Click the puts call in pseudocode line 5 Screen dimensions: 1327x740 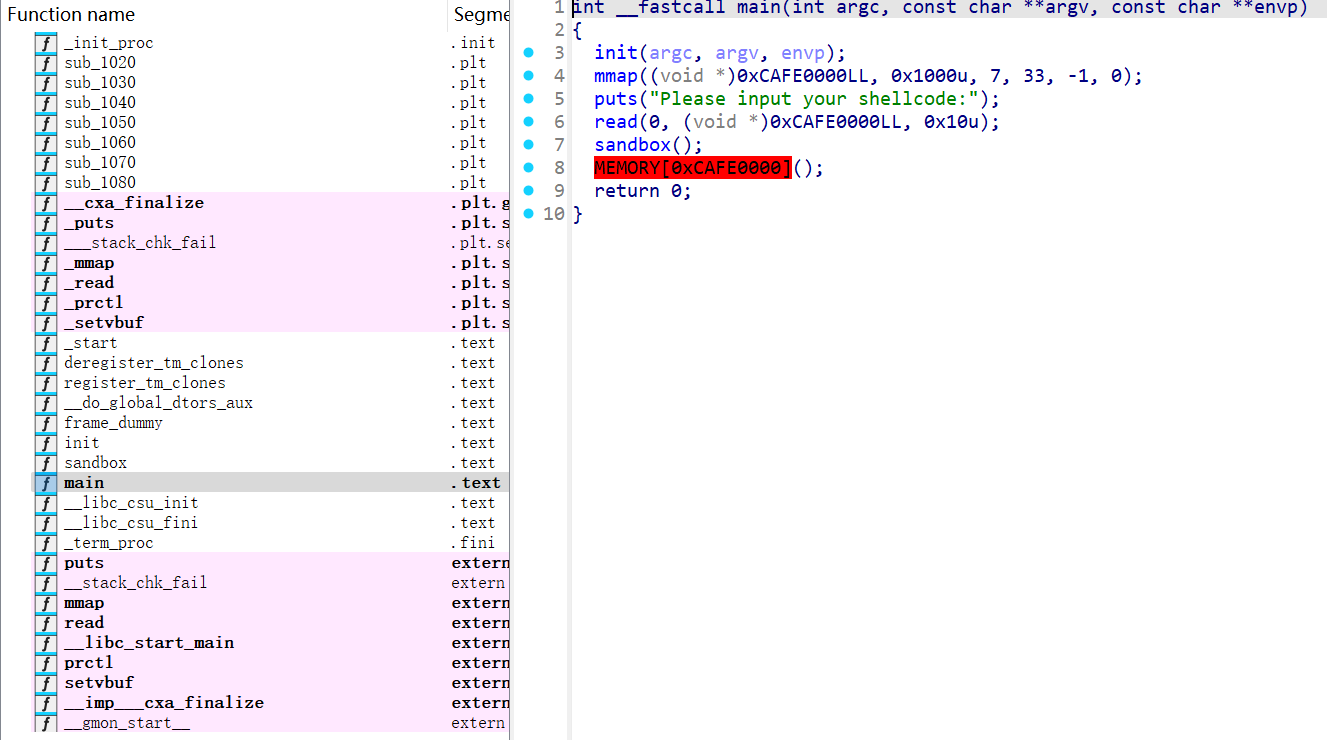(x=616, y=98)
